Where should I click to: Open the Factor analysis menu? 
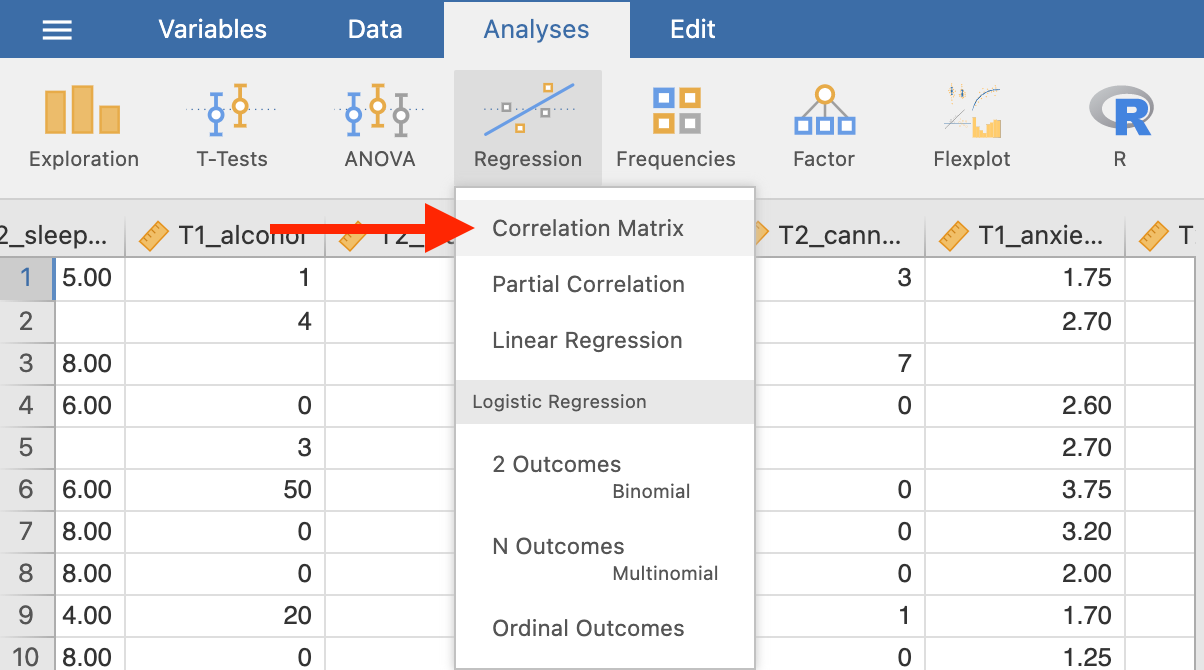pyautogui.click(x=824, y=126)
